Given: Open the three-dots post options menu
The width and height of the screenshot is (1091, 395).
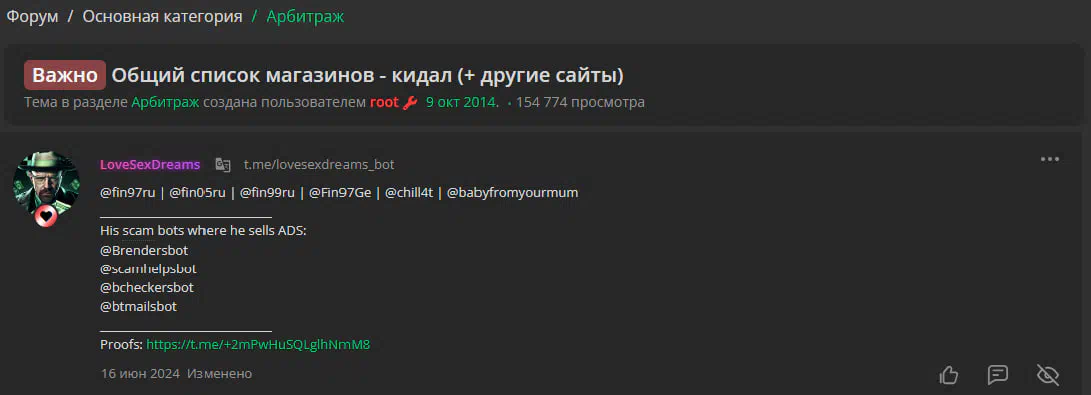Looking at the screenshot, I should click(1050, 159).
